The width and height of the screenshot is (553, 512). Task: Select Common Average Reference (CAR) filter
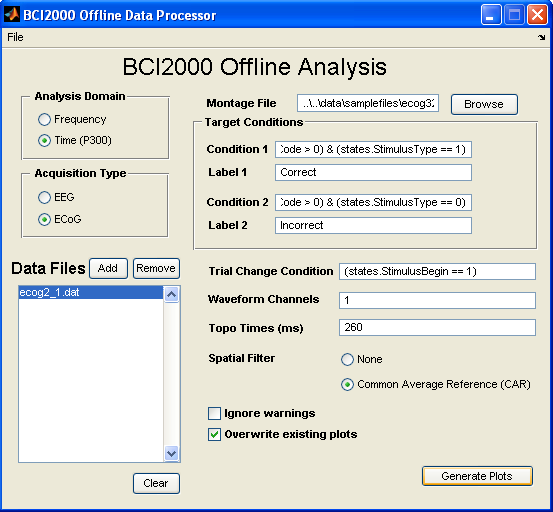tap(347, 384)
